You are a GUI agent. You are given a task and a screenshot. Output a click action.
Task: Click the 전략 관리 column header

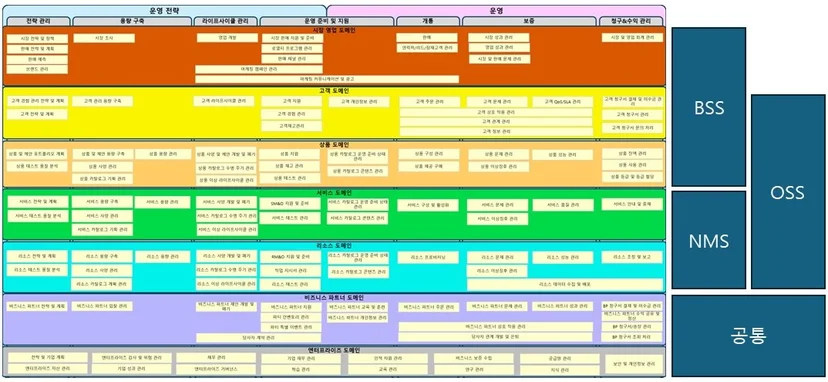pyautogui.click(x=38, y=21)
